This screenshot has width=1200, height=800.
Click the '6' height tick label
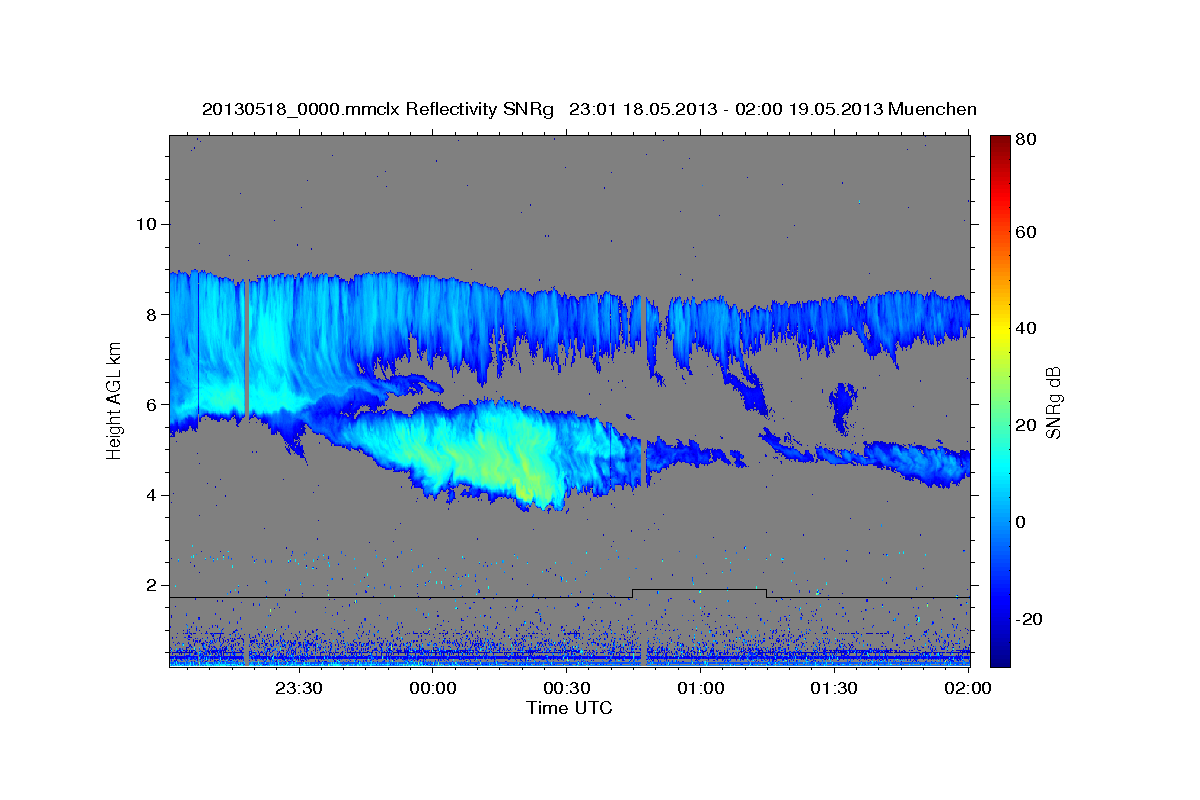pos(151,405)
